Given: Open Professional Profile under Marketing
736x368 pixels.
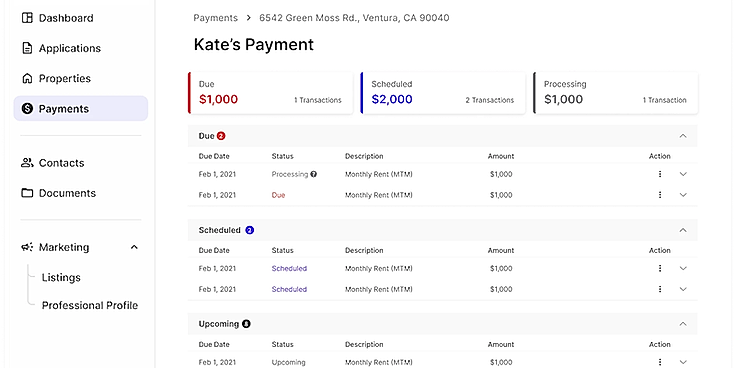Looking at the screenshot, I should point(90,306).
